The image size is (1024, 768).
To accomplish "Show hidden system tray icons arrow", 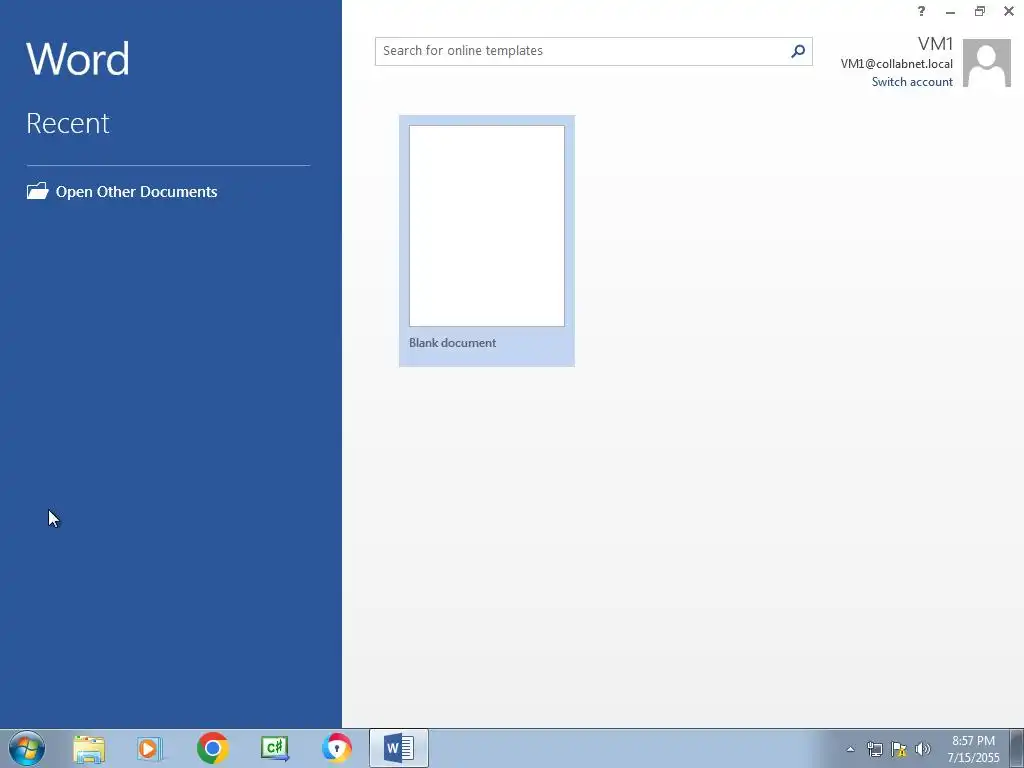I will 850,749.
